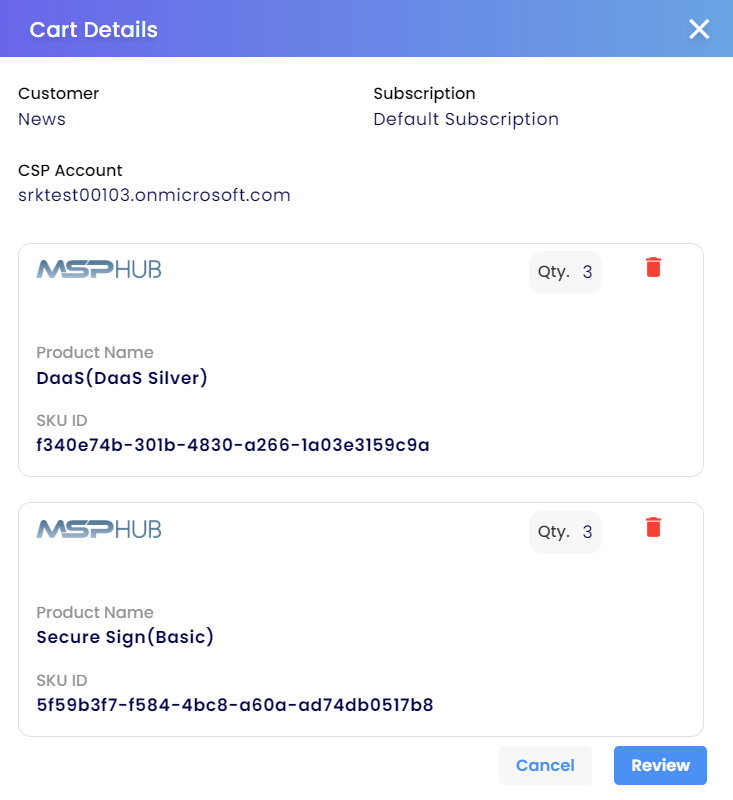Screen dimensions: 733x800
Task: Click SKU ID starting with 5f59b3f7
Action: (235, 705)
